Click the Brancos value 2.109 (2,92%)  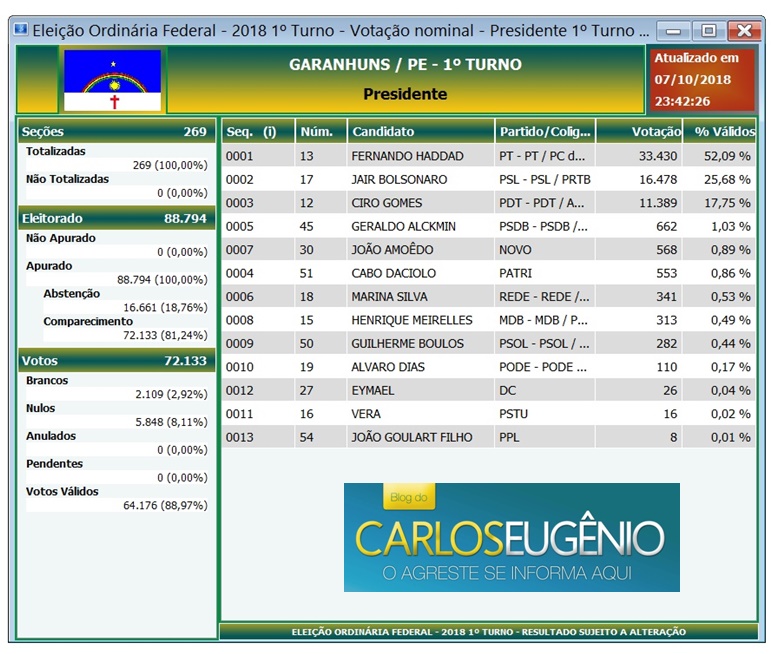coord(171,394)
